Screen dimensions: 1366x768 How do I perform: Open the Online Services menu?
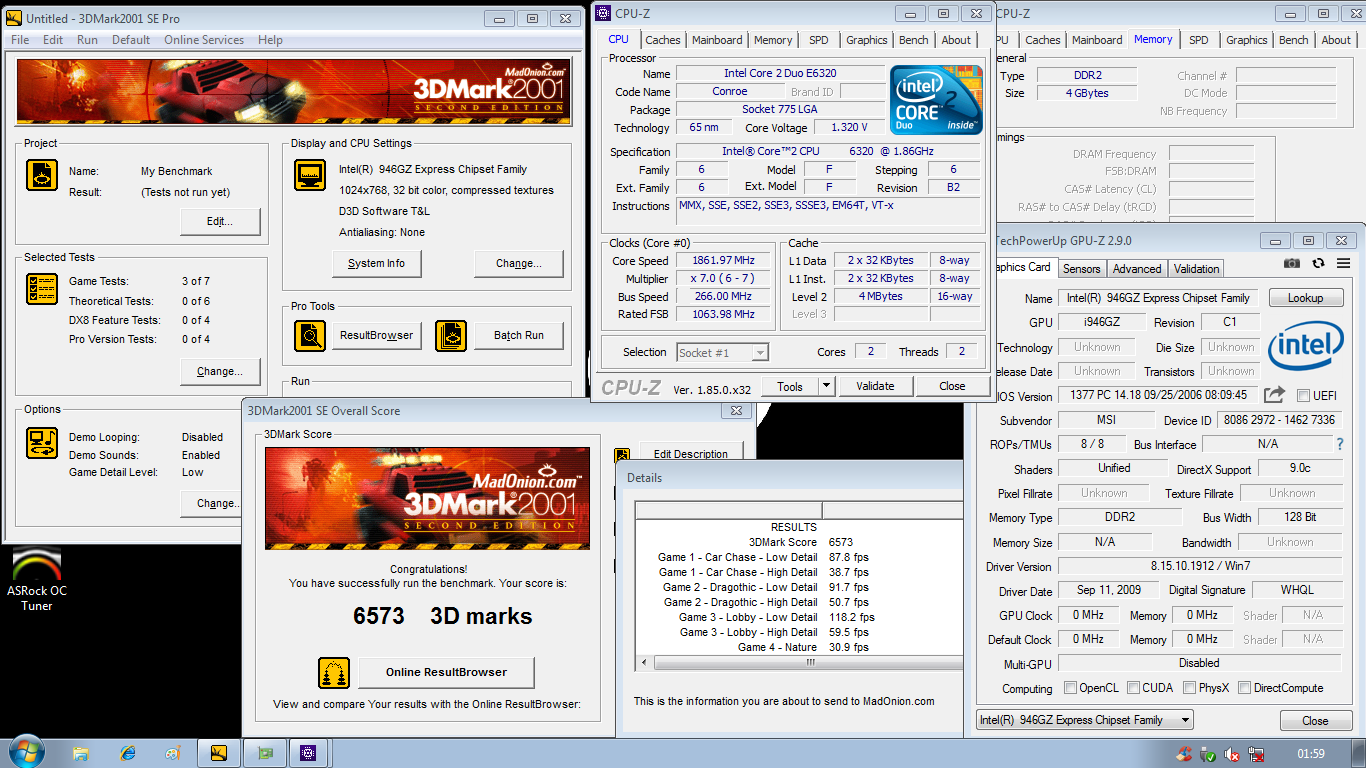pyautogui.click(x=204, y=40)
